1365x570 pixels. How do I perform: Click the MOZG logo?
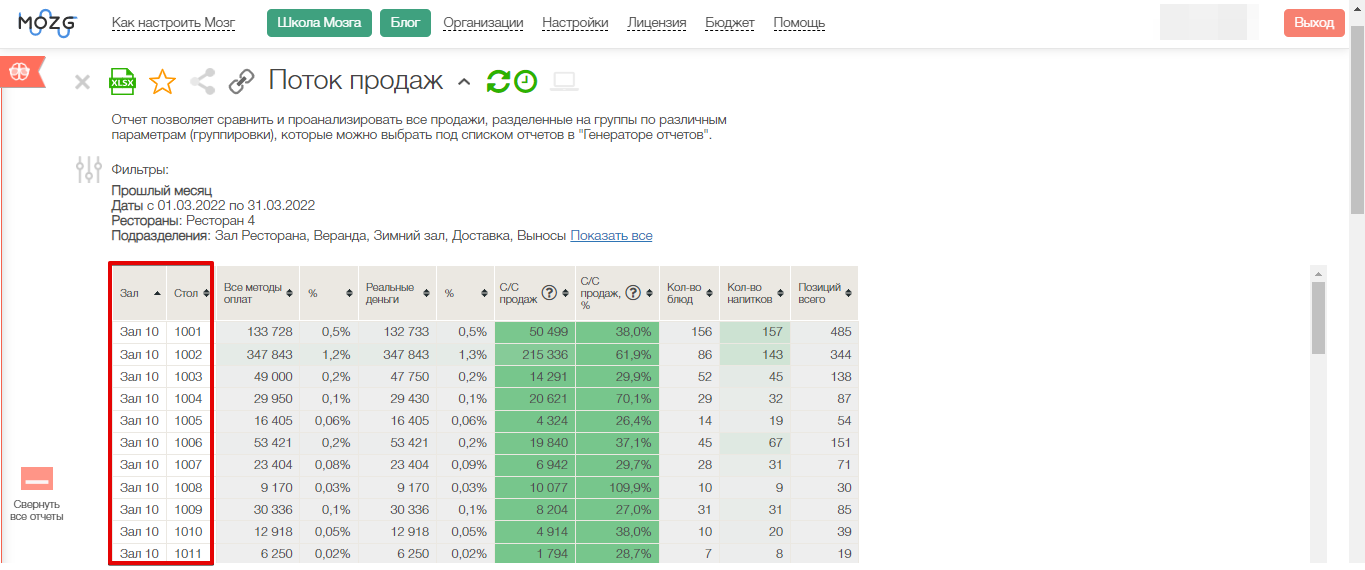click(47, 23)
